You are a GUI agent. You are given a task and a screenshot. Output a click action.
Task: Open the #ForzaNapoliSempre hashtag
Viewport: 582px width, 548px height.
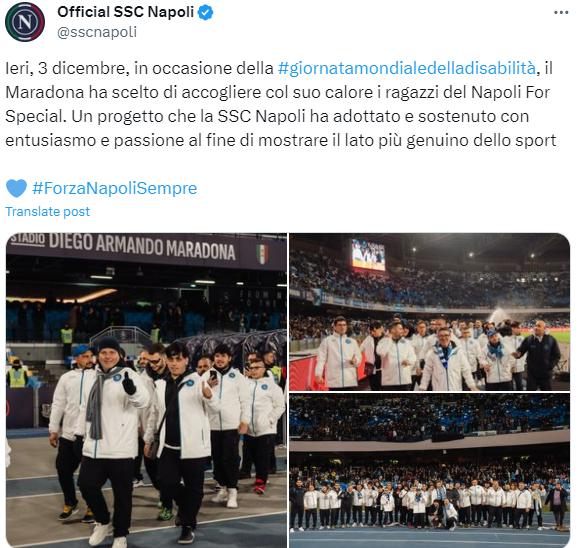[115, 188]
